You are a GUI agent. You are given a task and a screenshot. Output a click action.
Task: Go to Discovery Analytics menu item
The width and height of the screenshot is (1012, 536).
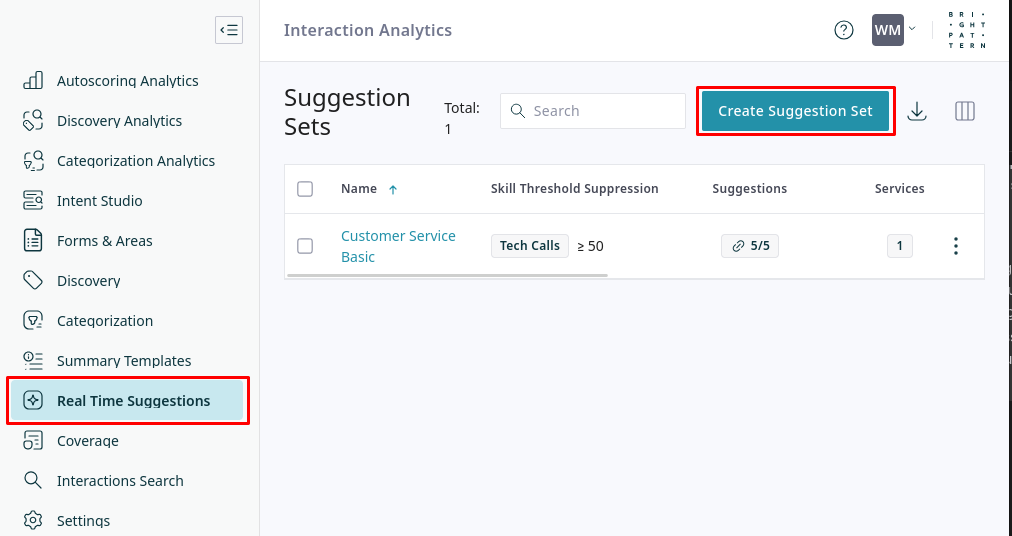[119, 121]
